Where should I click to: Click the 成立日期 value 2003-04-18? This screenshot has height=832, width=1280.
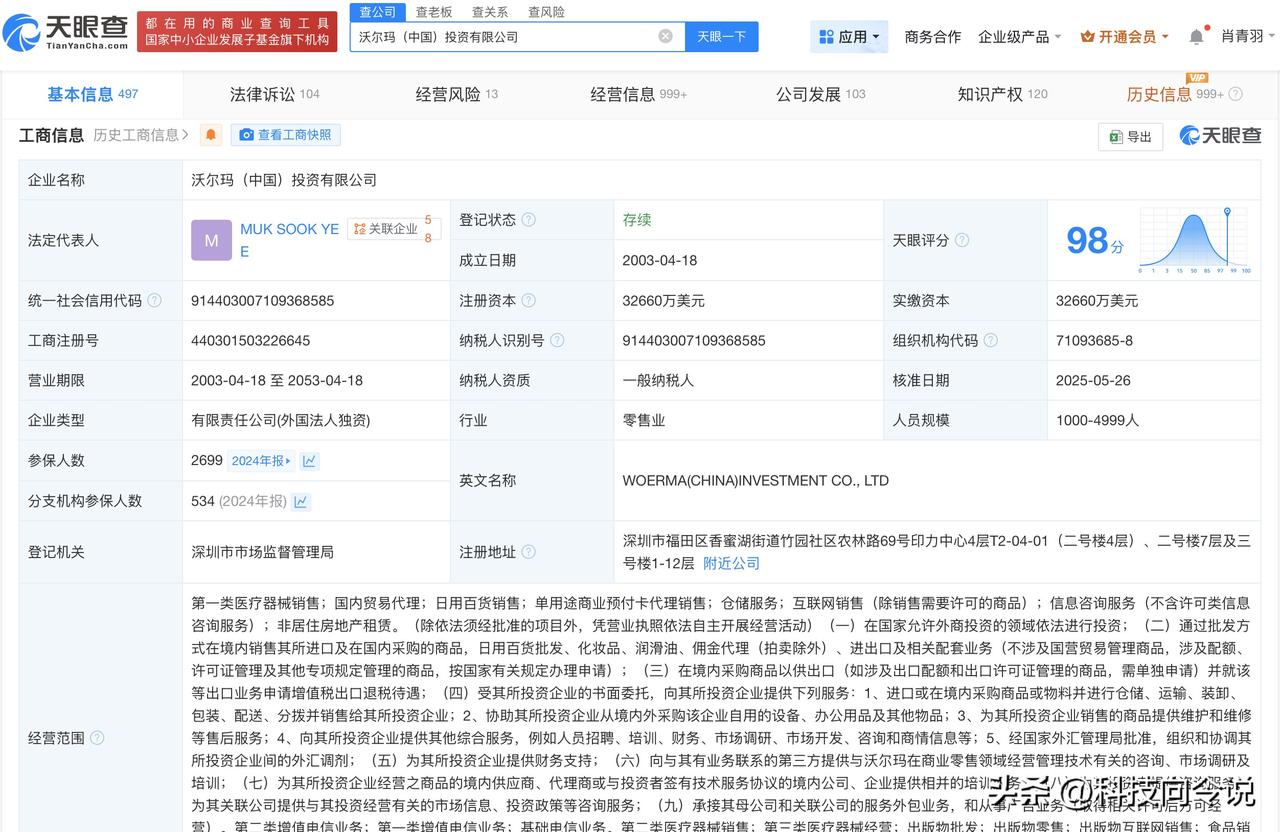click(x=660, y=260)
